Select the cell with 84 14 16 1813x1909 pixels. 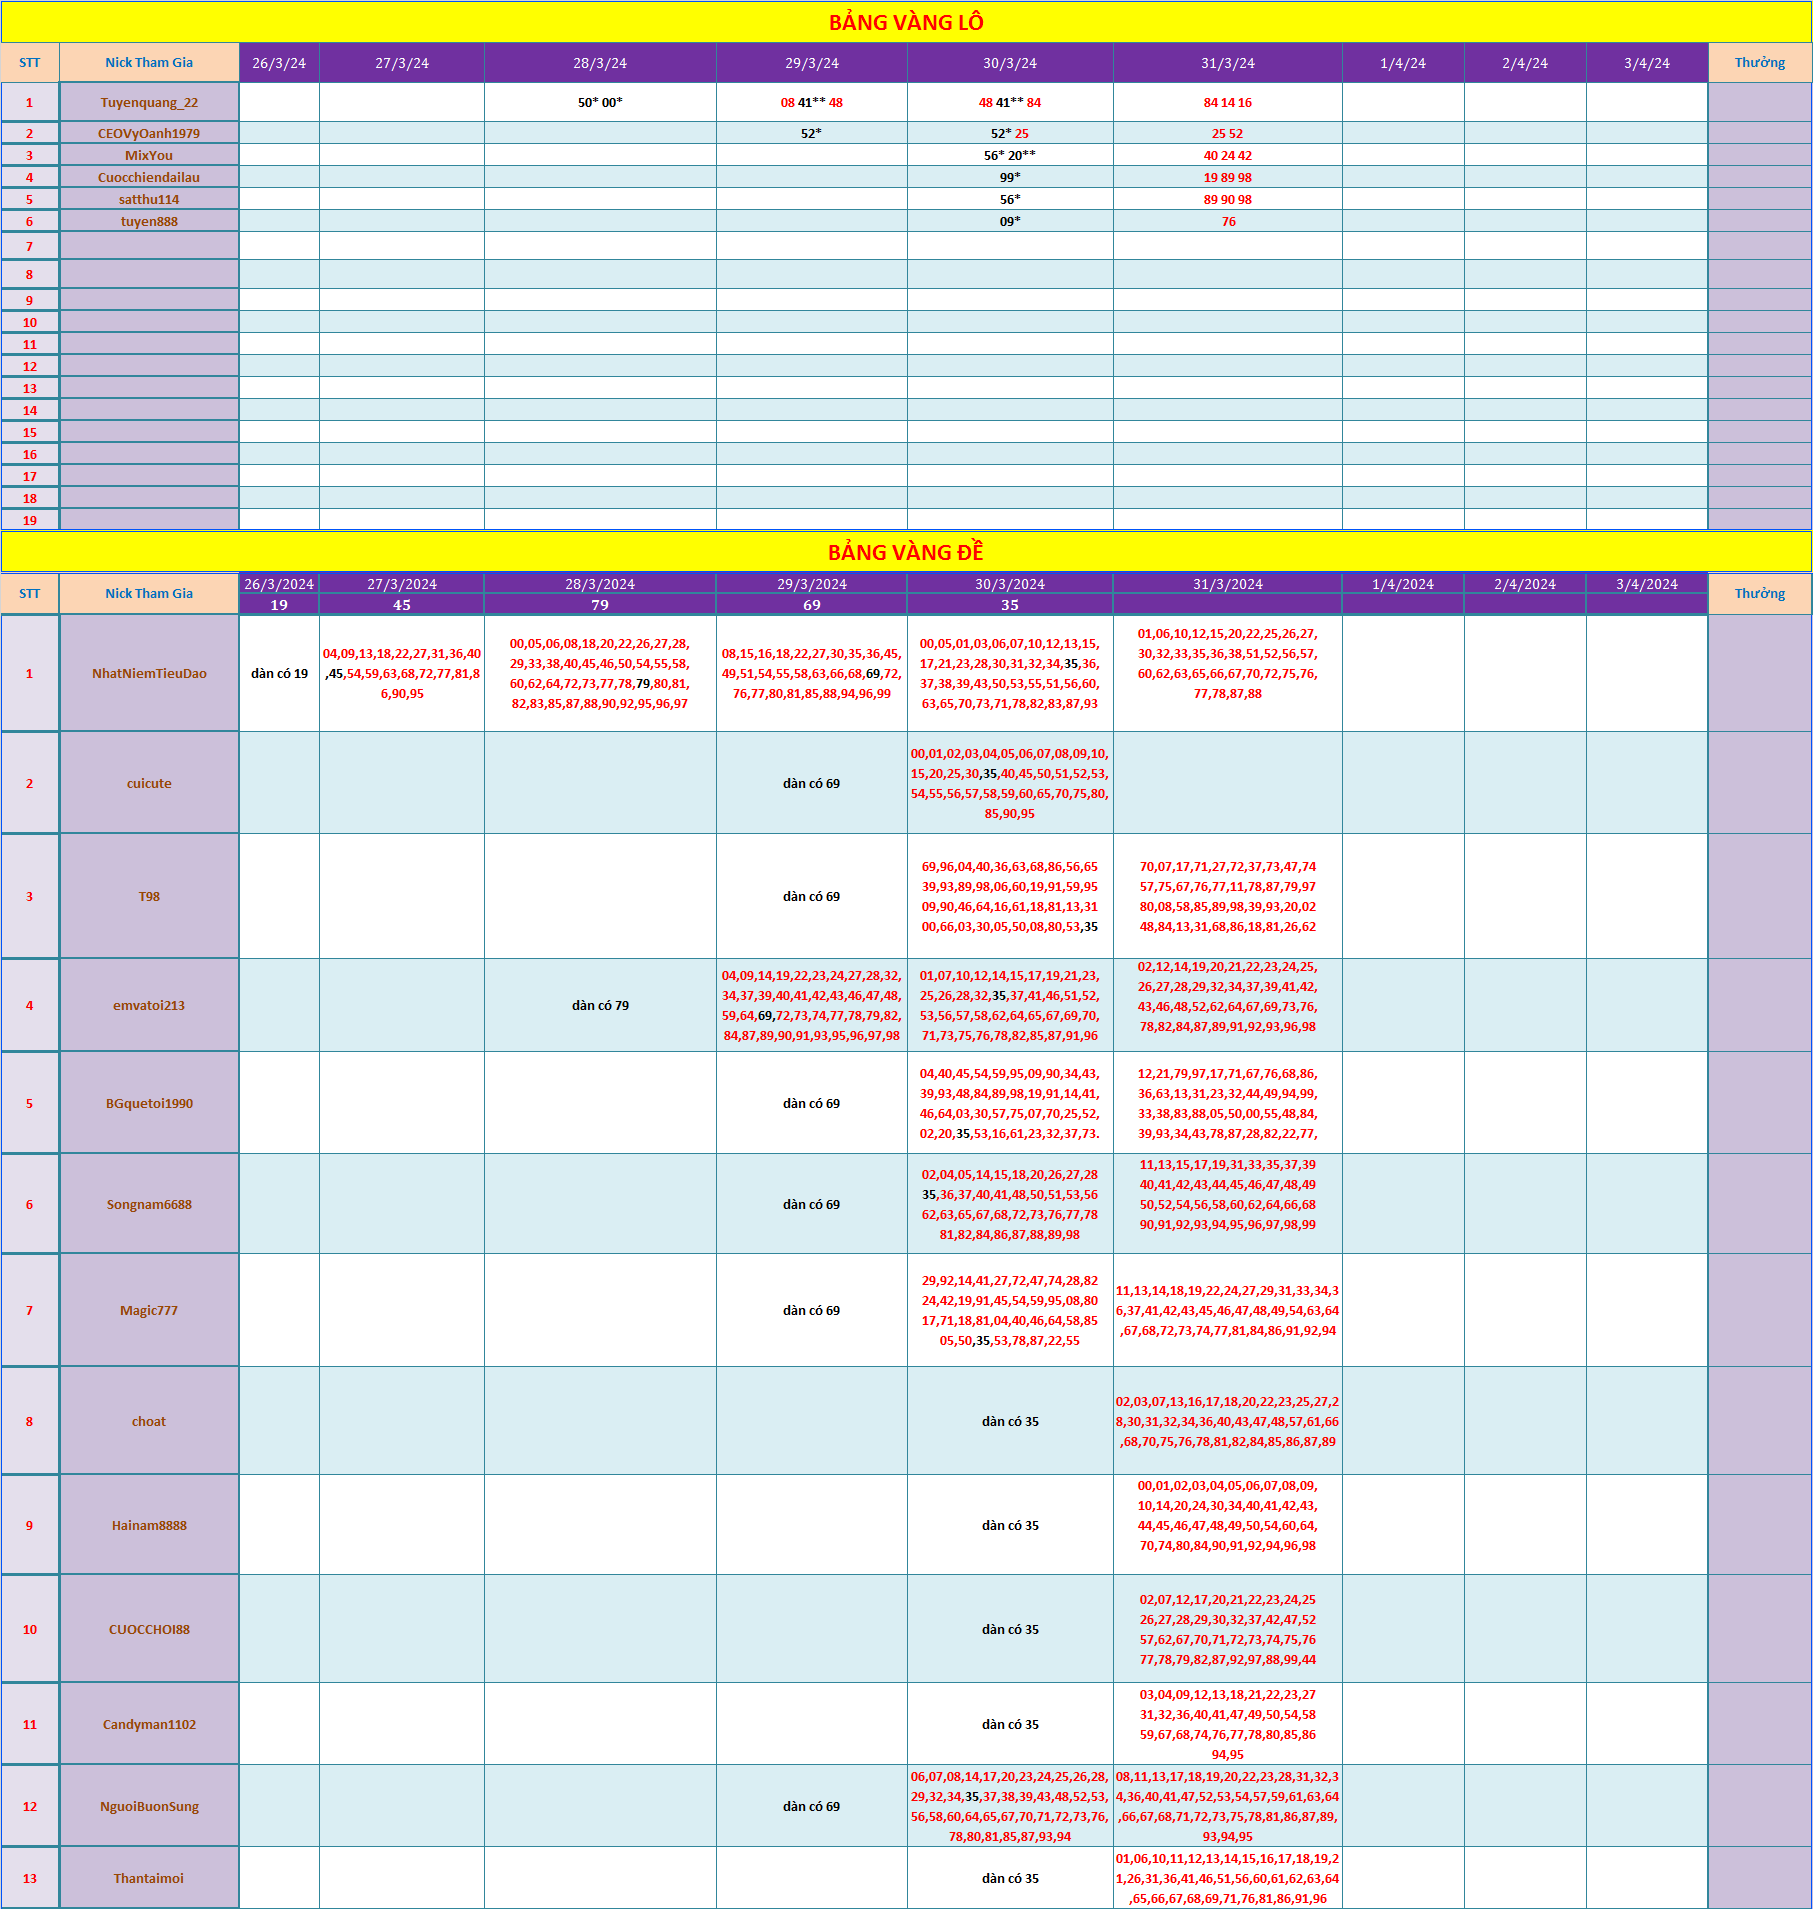(x=1228, y=102)
